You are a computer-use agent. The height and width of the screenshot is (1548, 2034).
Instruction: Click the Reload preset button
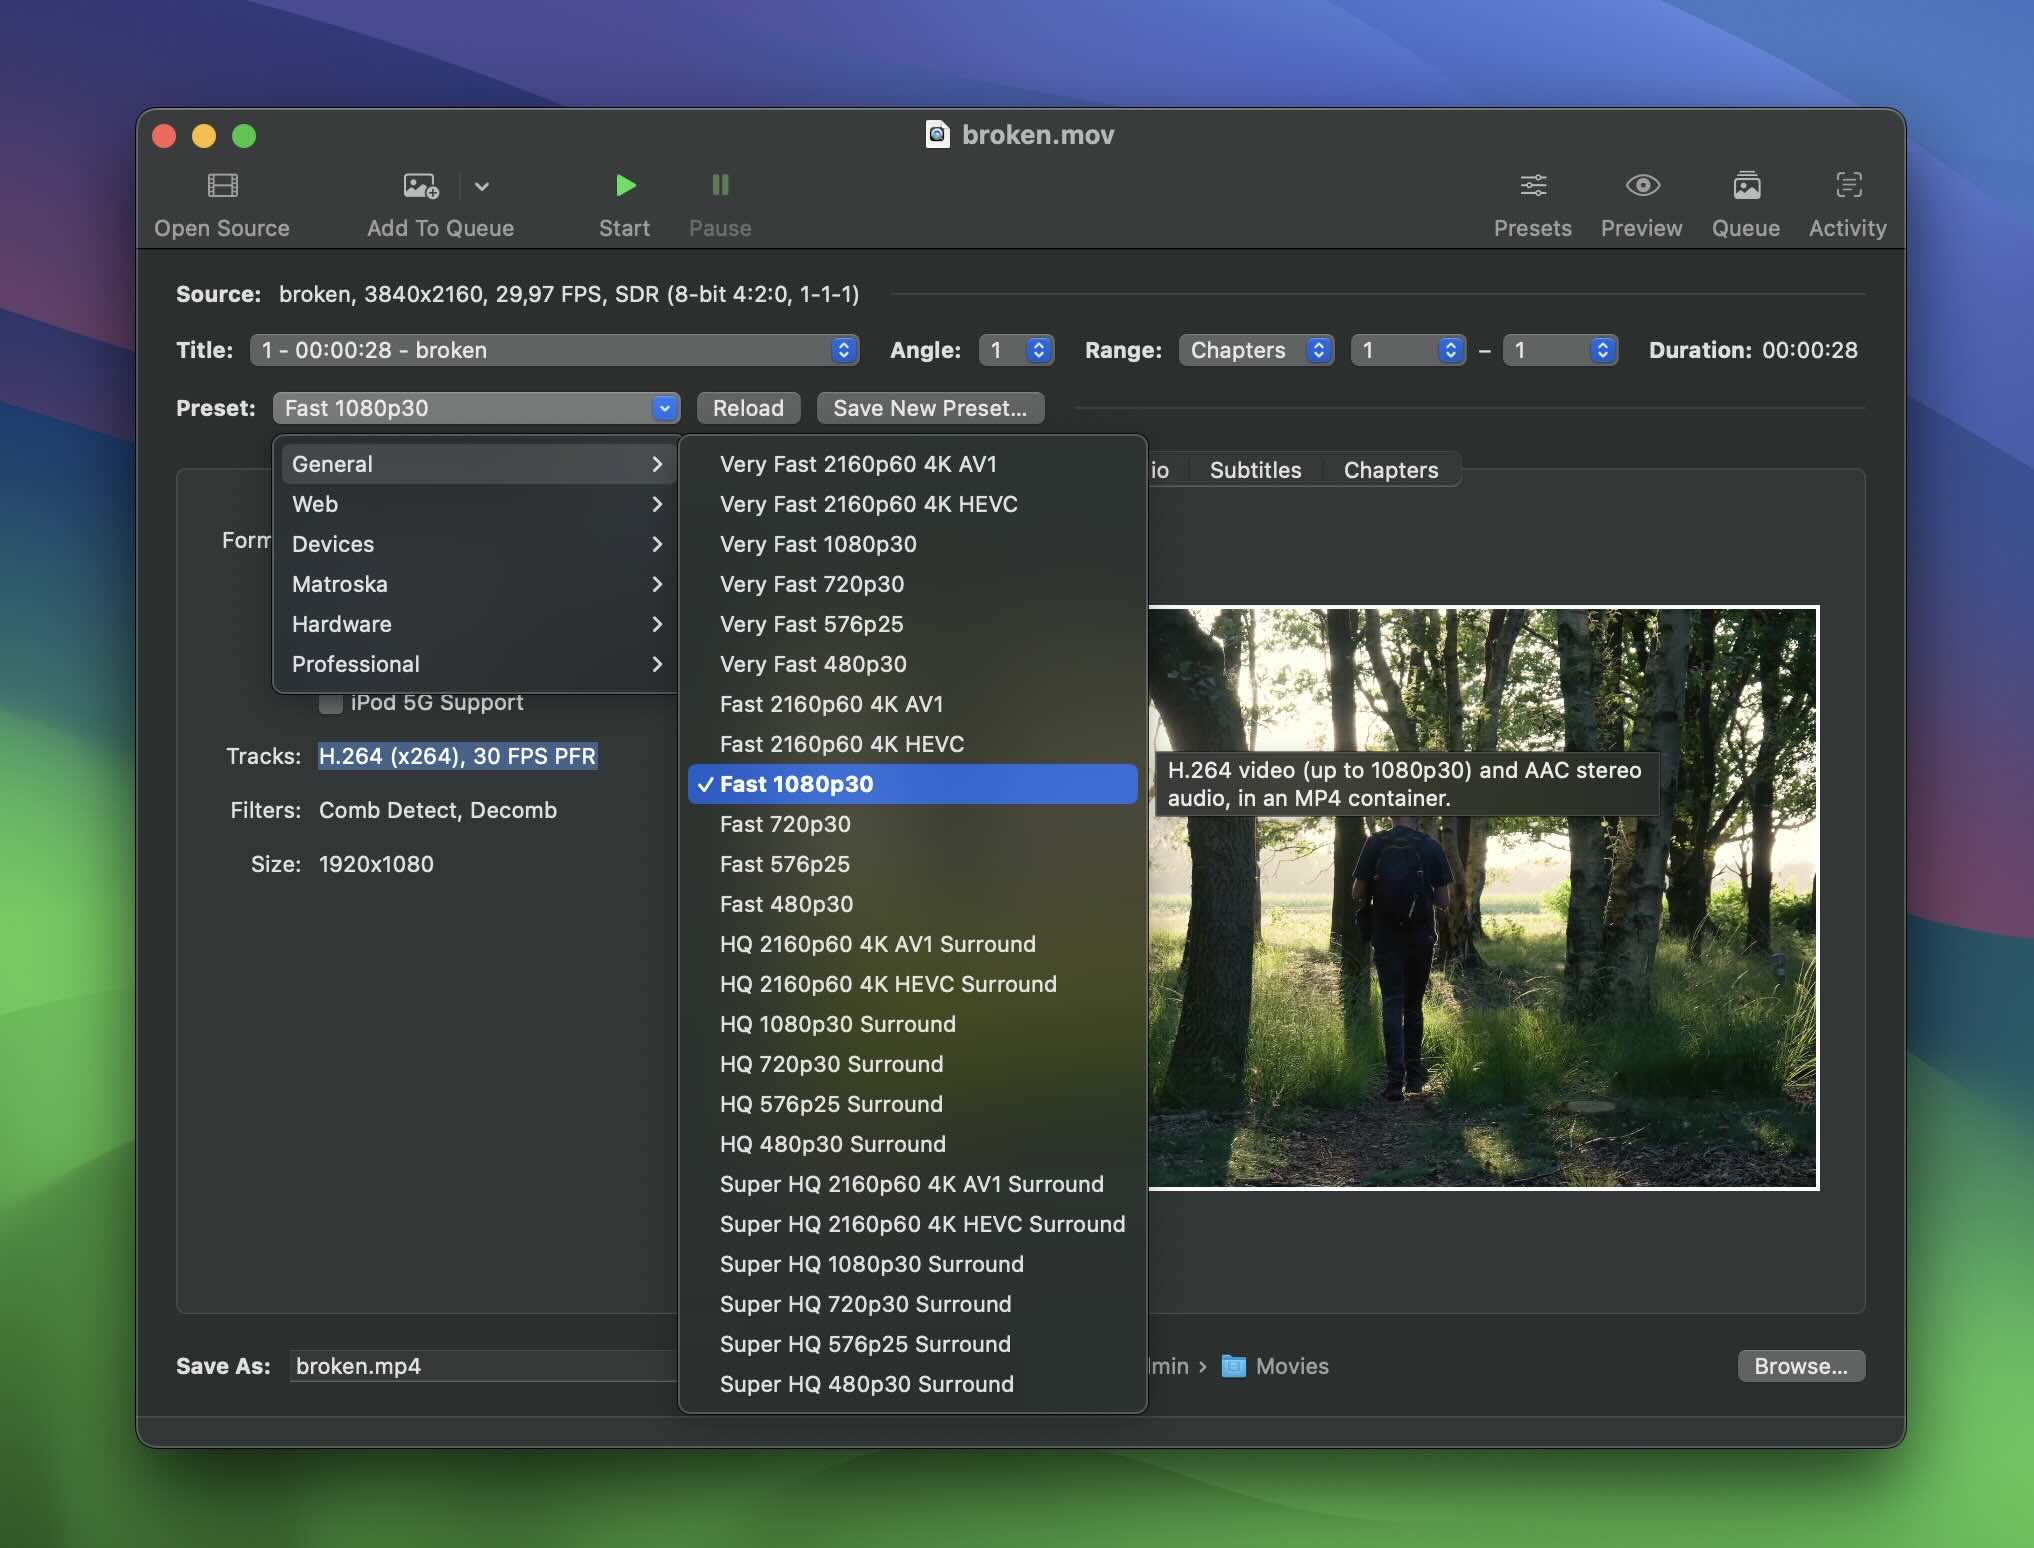coord(748,408)
